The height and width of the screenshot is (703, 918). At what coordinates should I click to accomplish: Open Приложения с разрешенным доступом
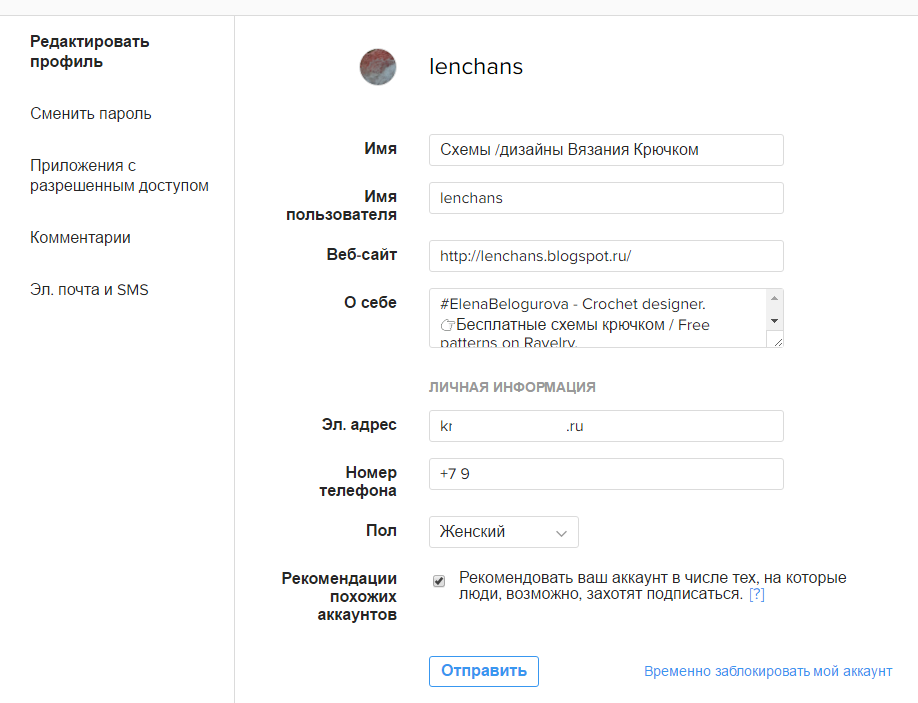[x=119, y=175]
